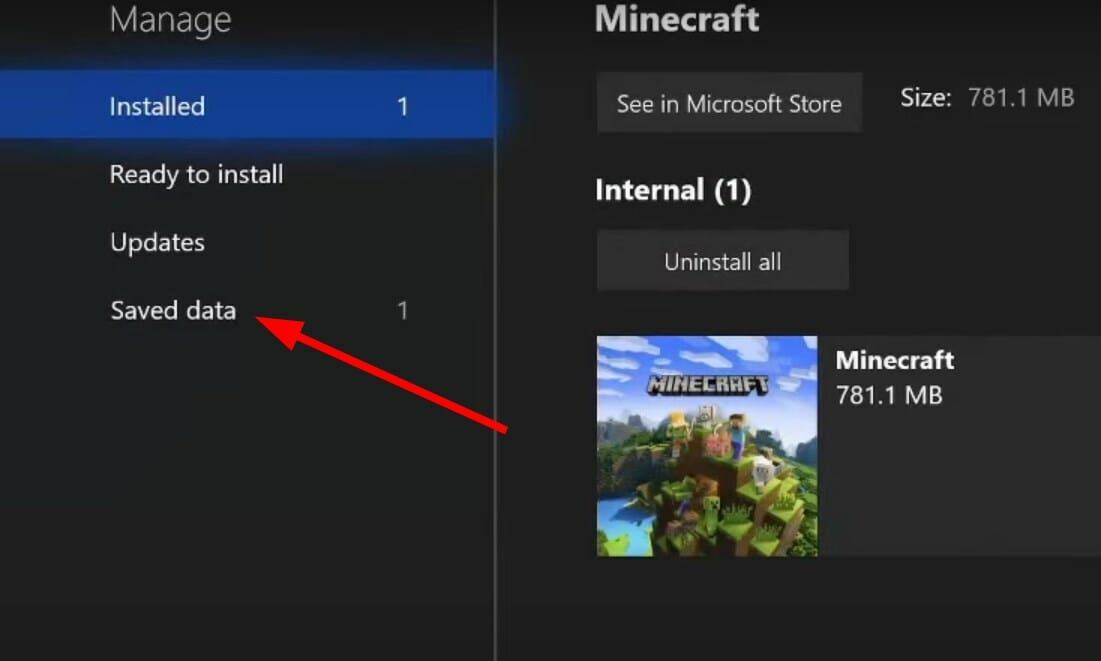Select the Minecraft cover art thumbnail

pos(707,446)
